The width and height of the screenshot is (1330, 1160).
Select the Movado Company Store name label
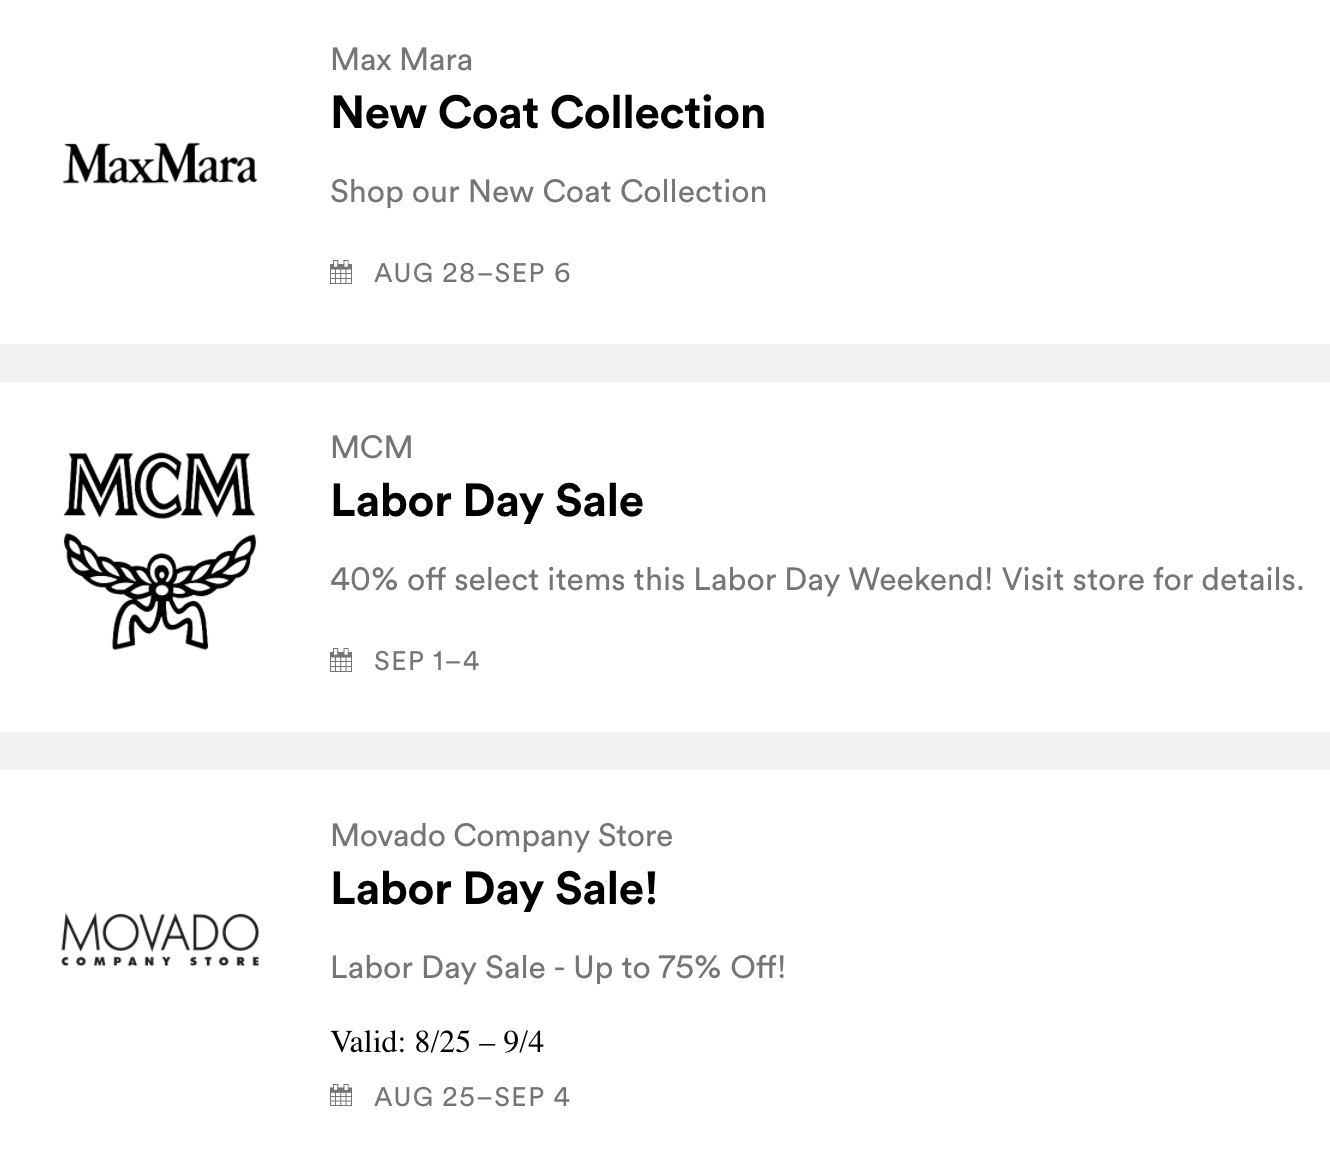(501, 835)
